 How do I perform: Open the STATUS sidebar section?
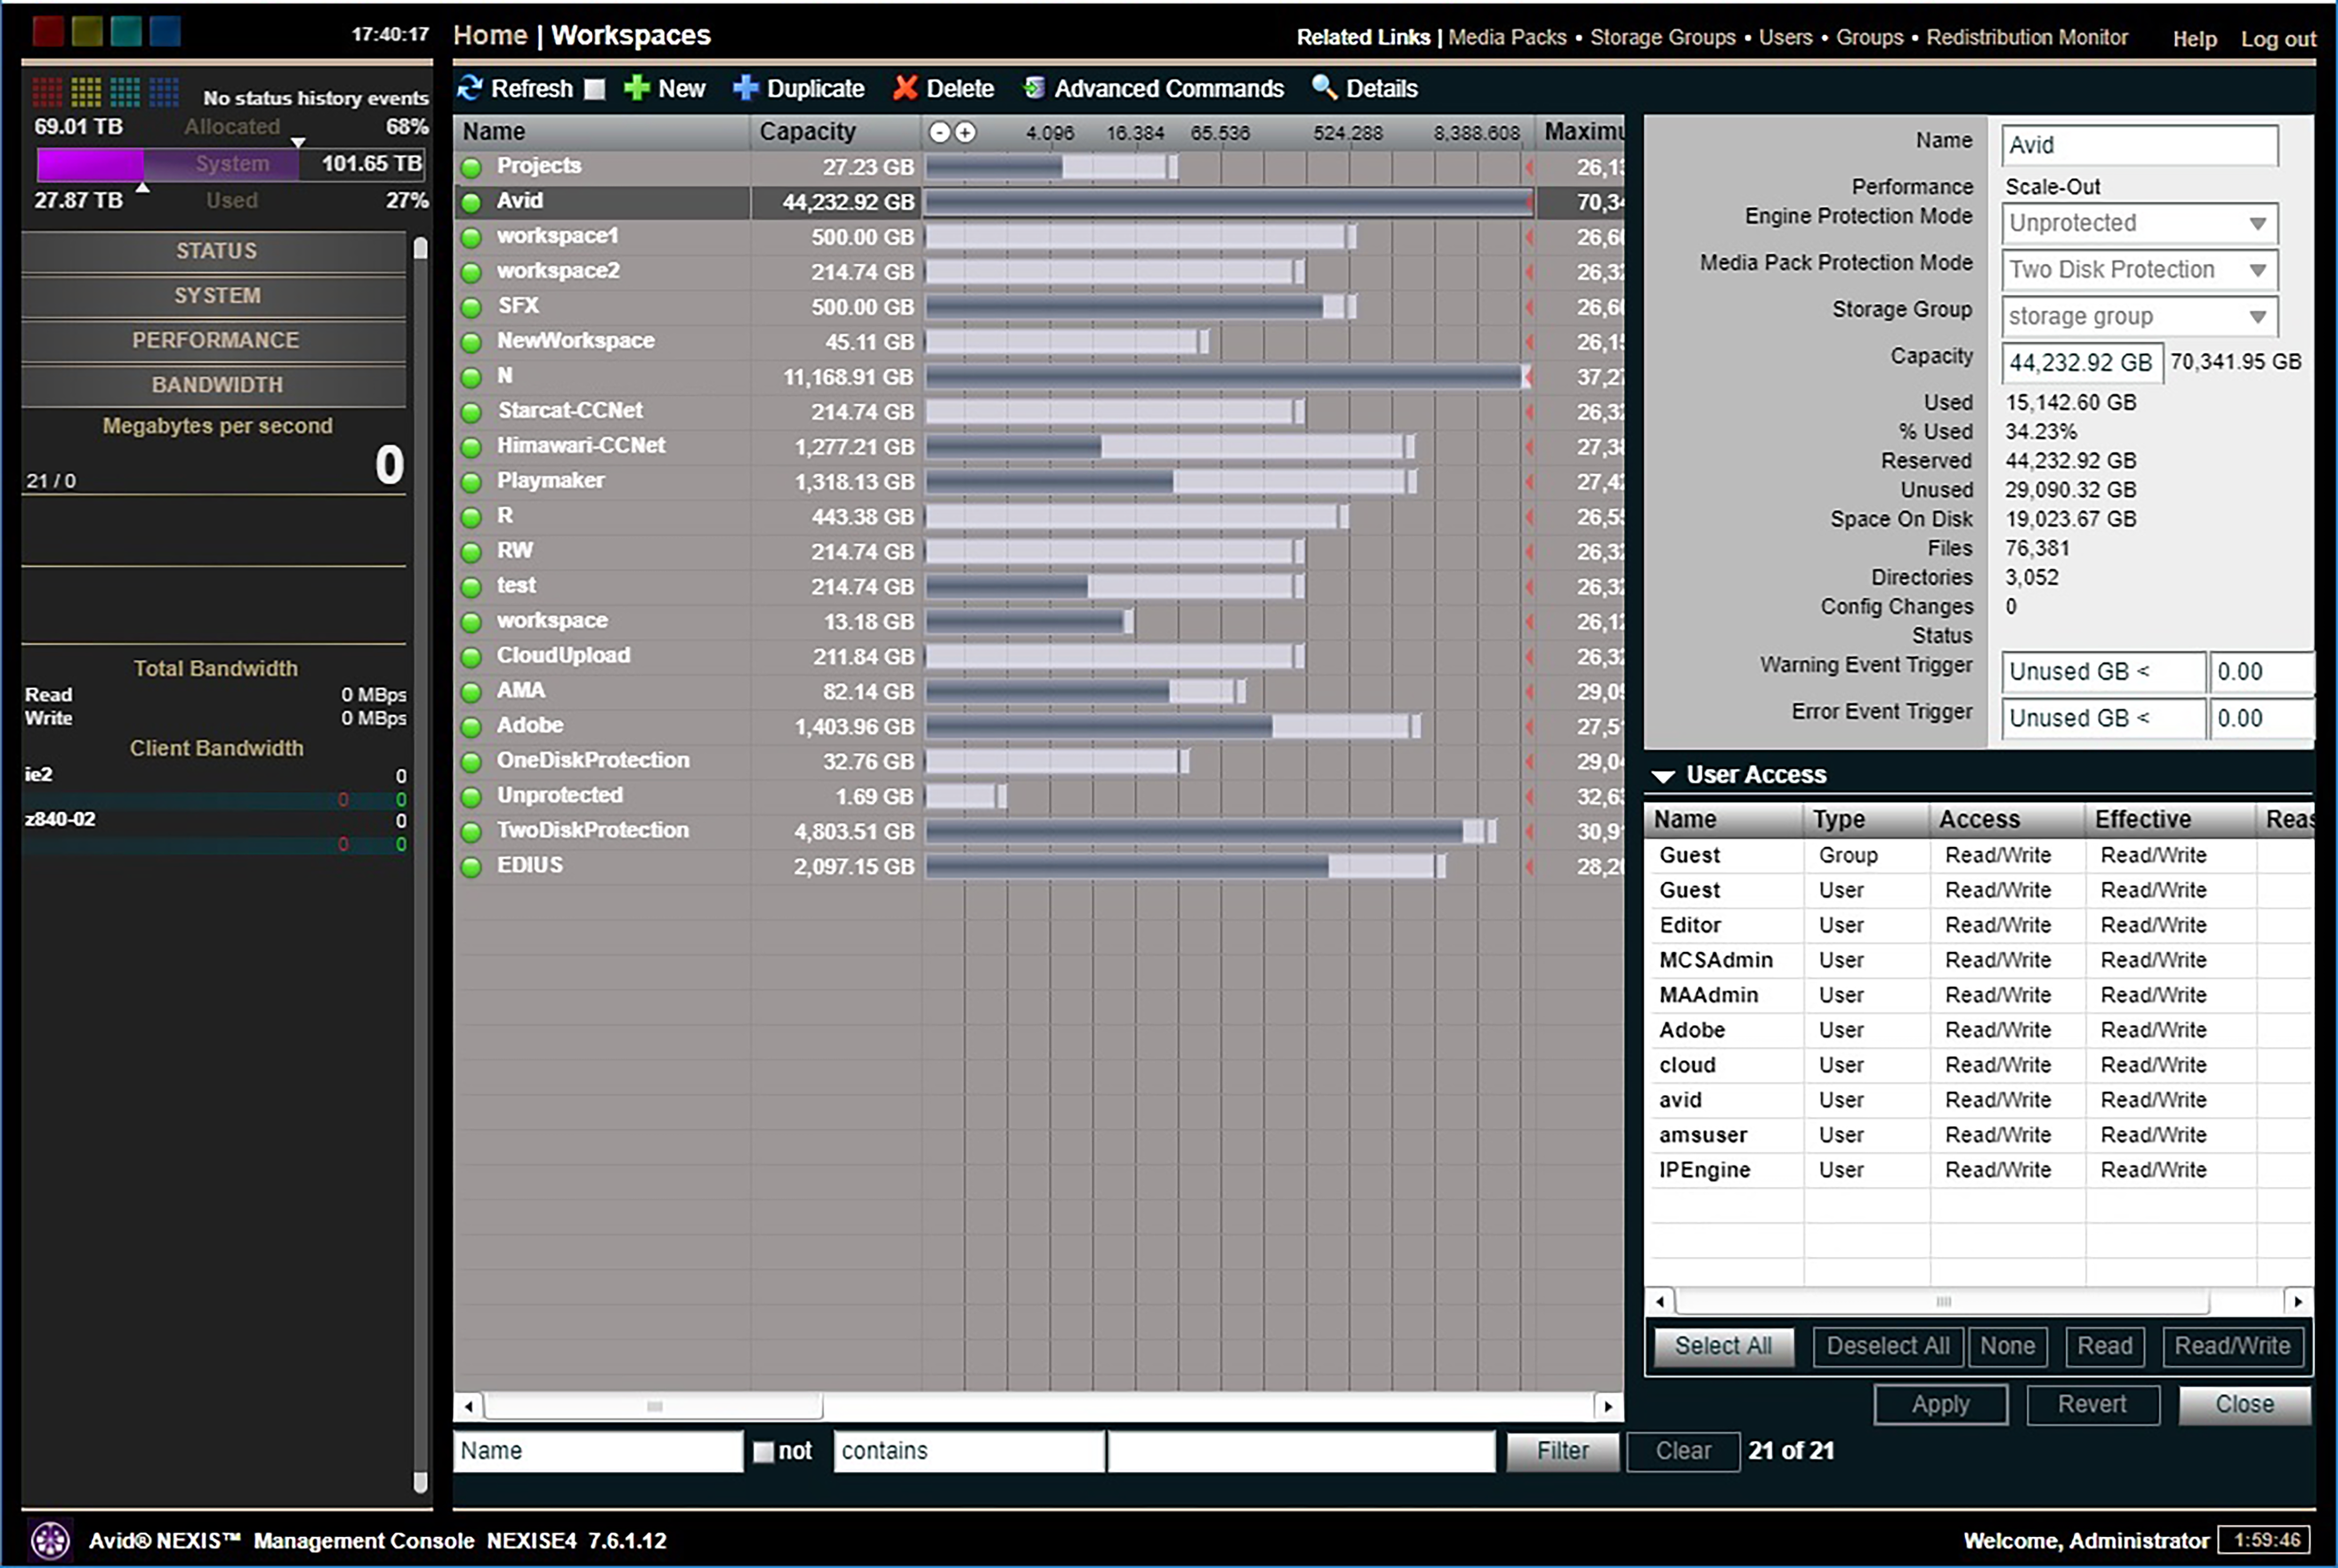(214, 251)
